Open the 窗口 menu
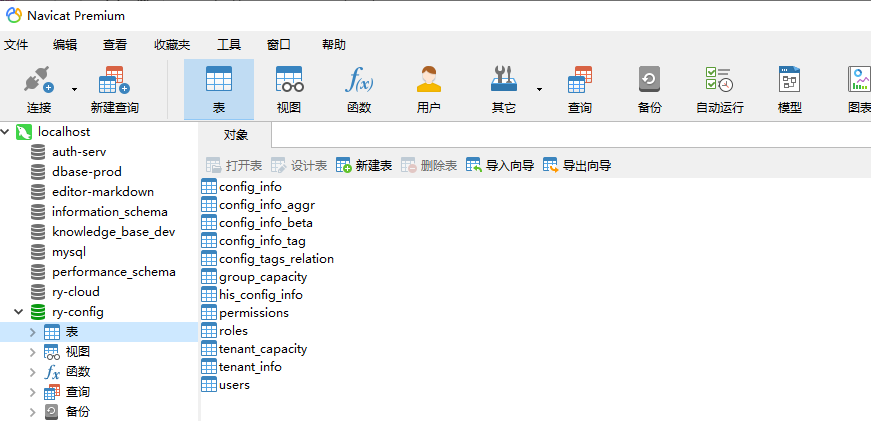The width and height of the screenshot is (871, 421). point(279,45)
